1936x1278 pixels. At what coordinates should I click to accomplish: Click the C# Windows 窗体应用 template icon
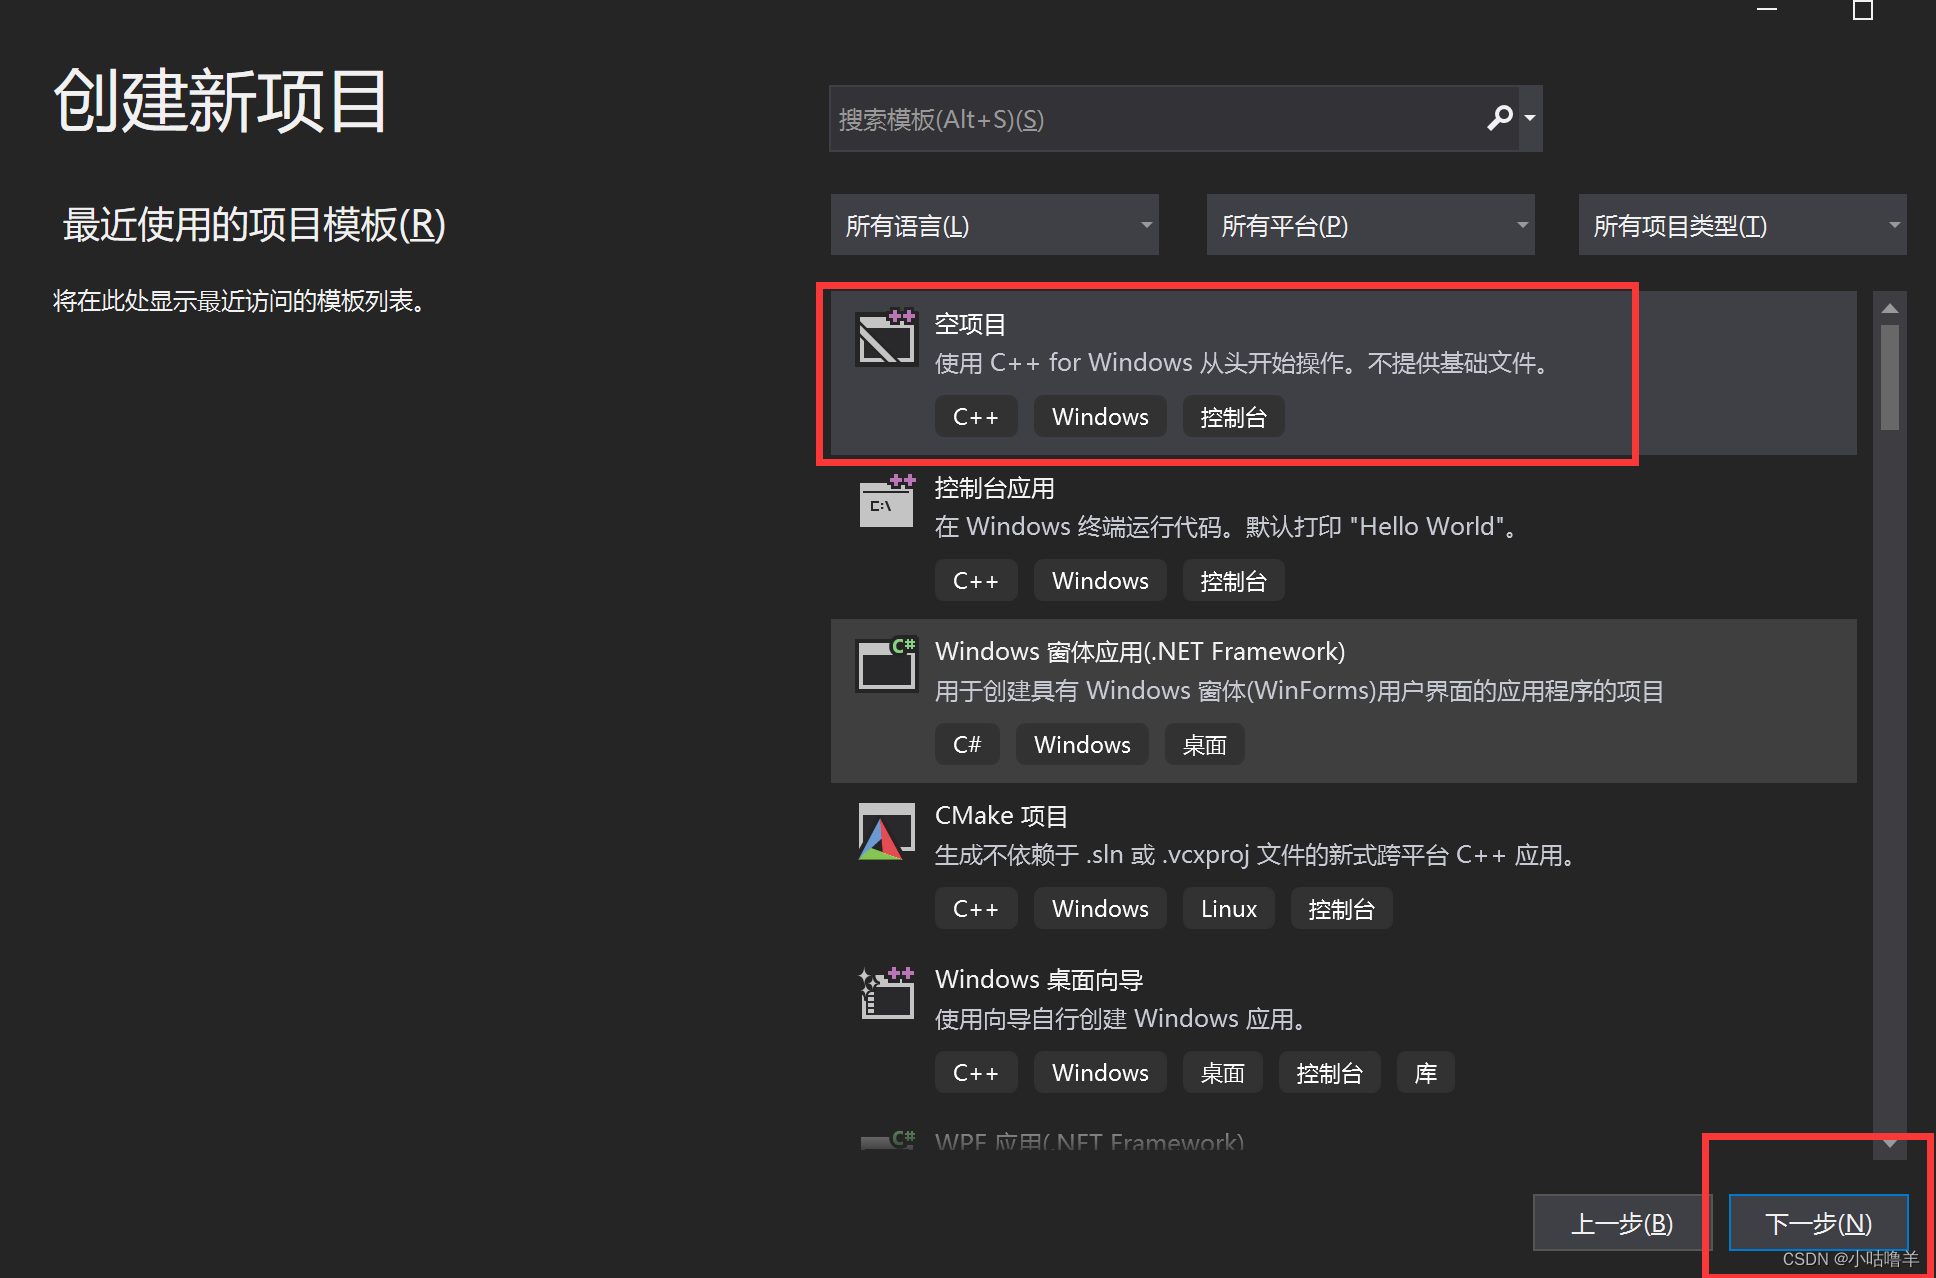click(885, 665)
